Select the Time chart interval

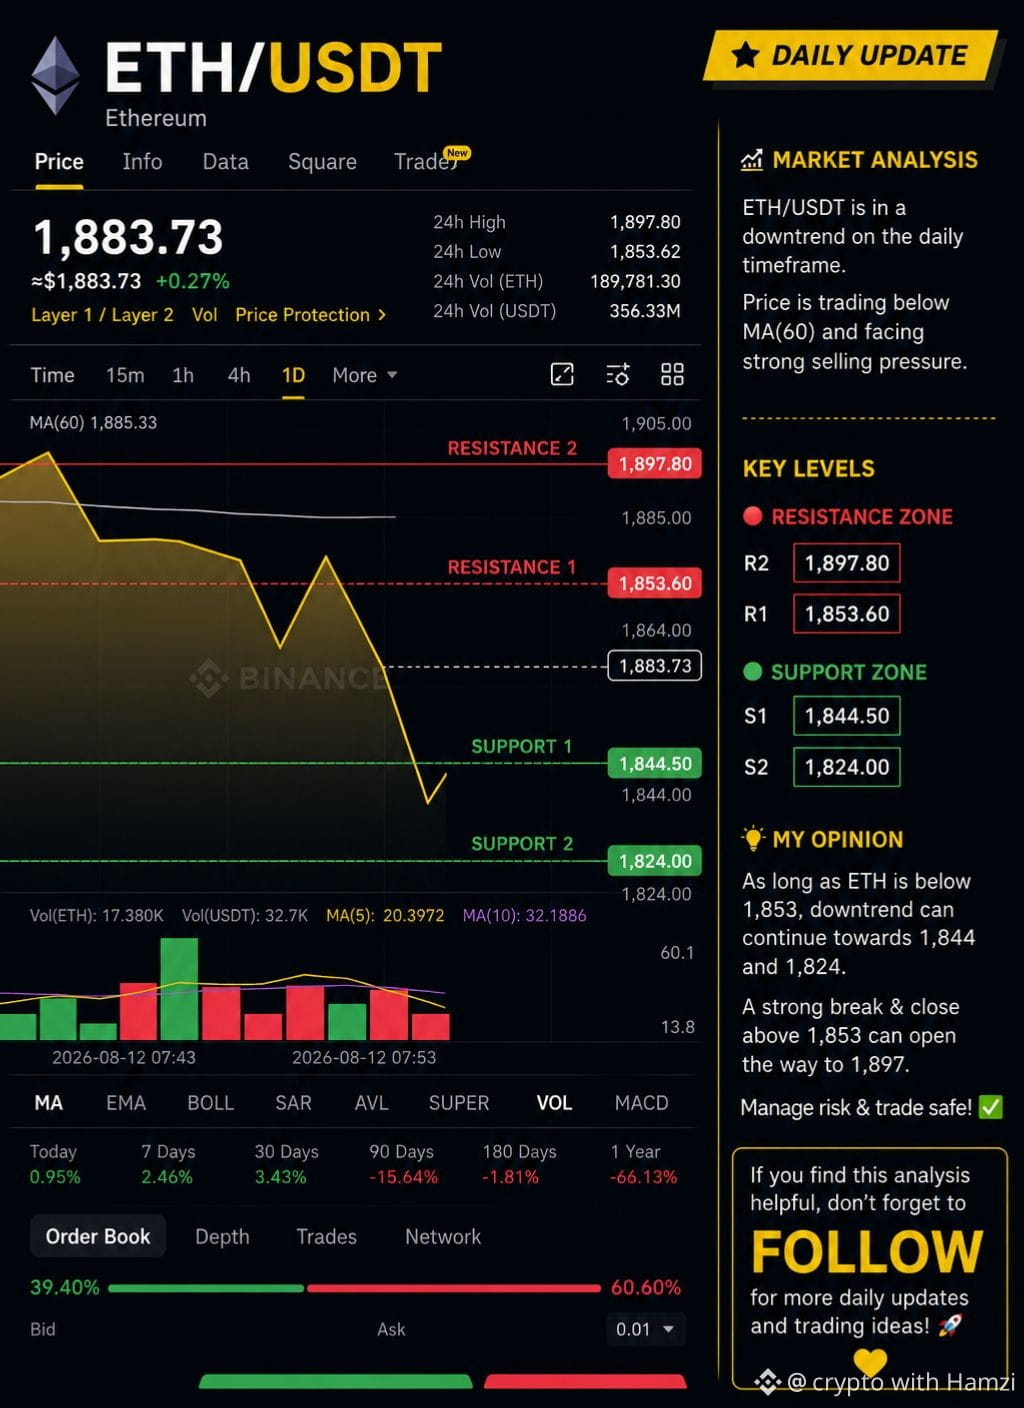(x=52, y=375)
